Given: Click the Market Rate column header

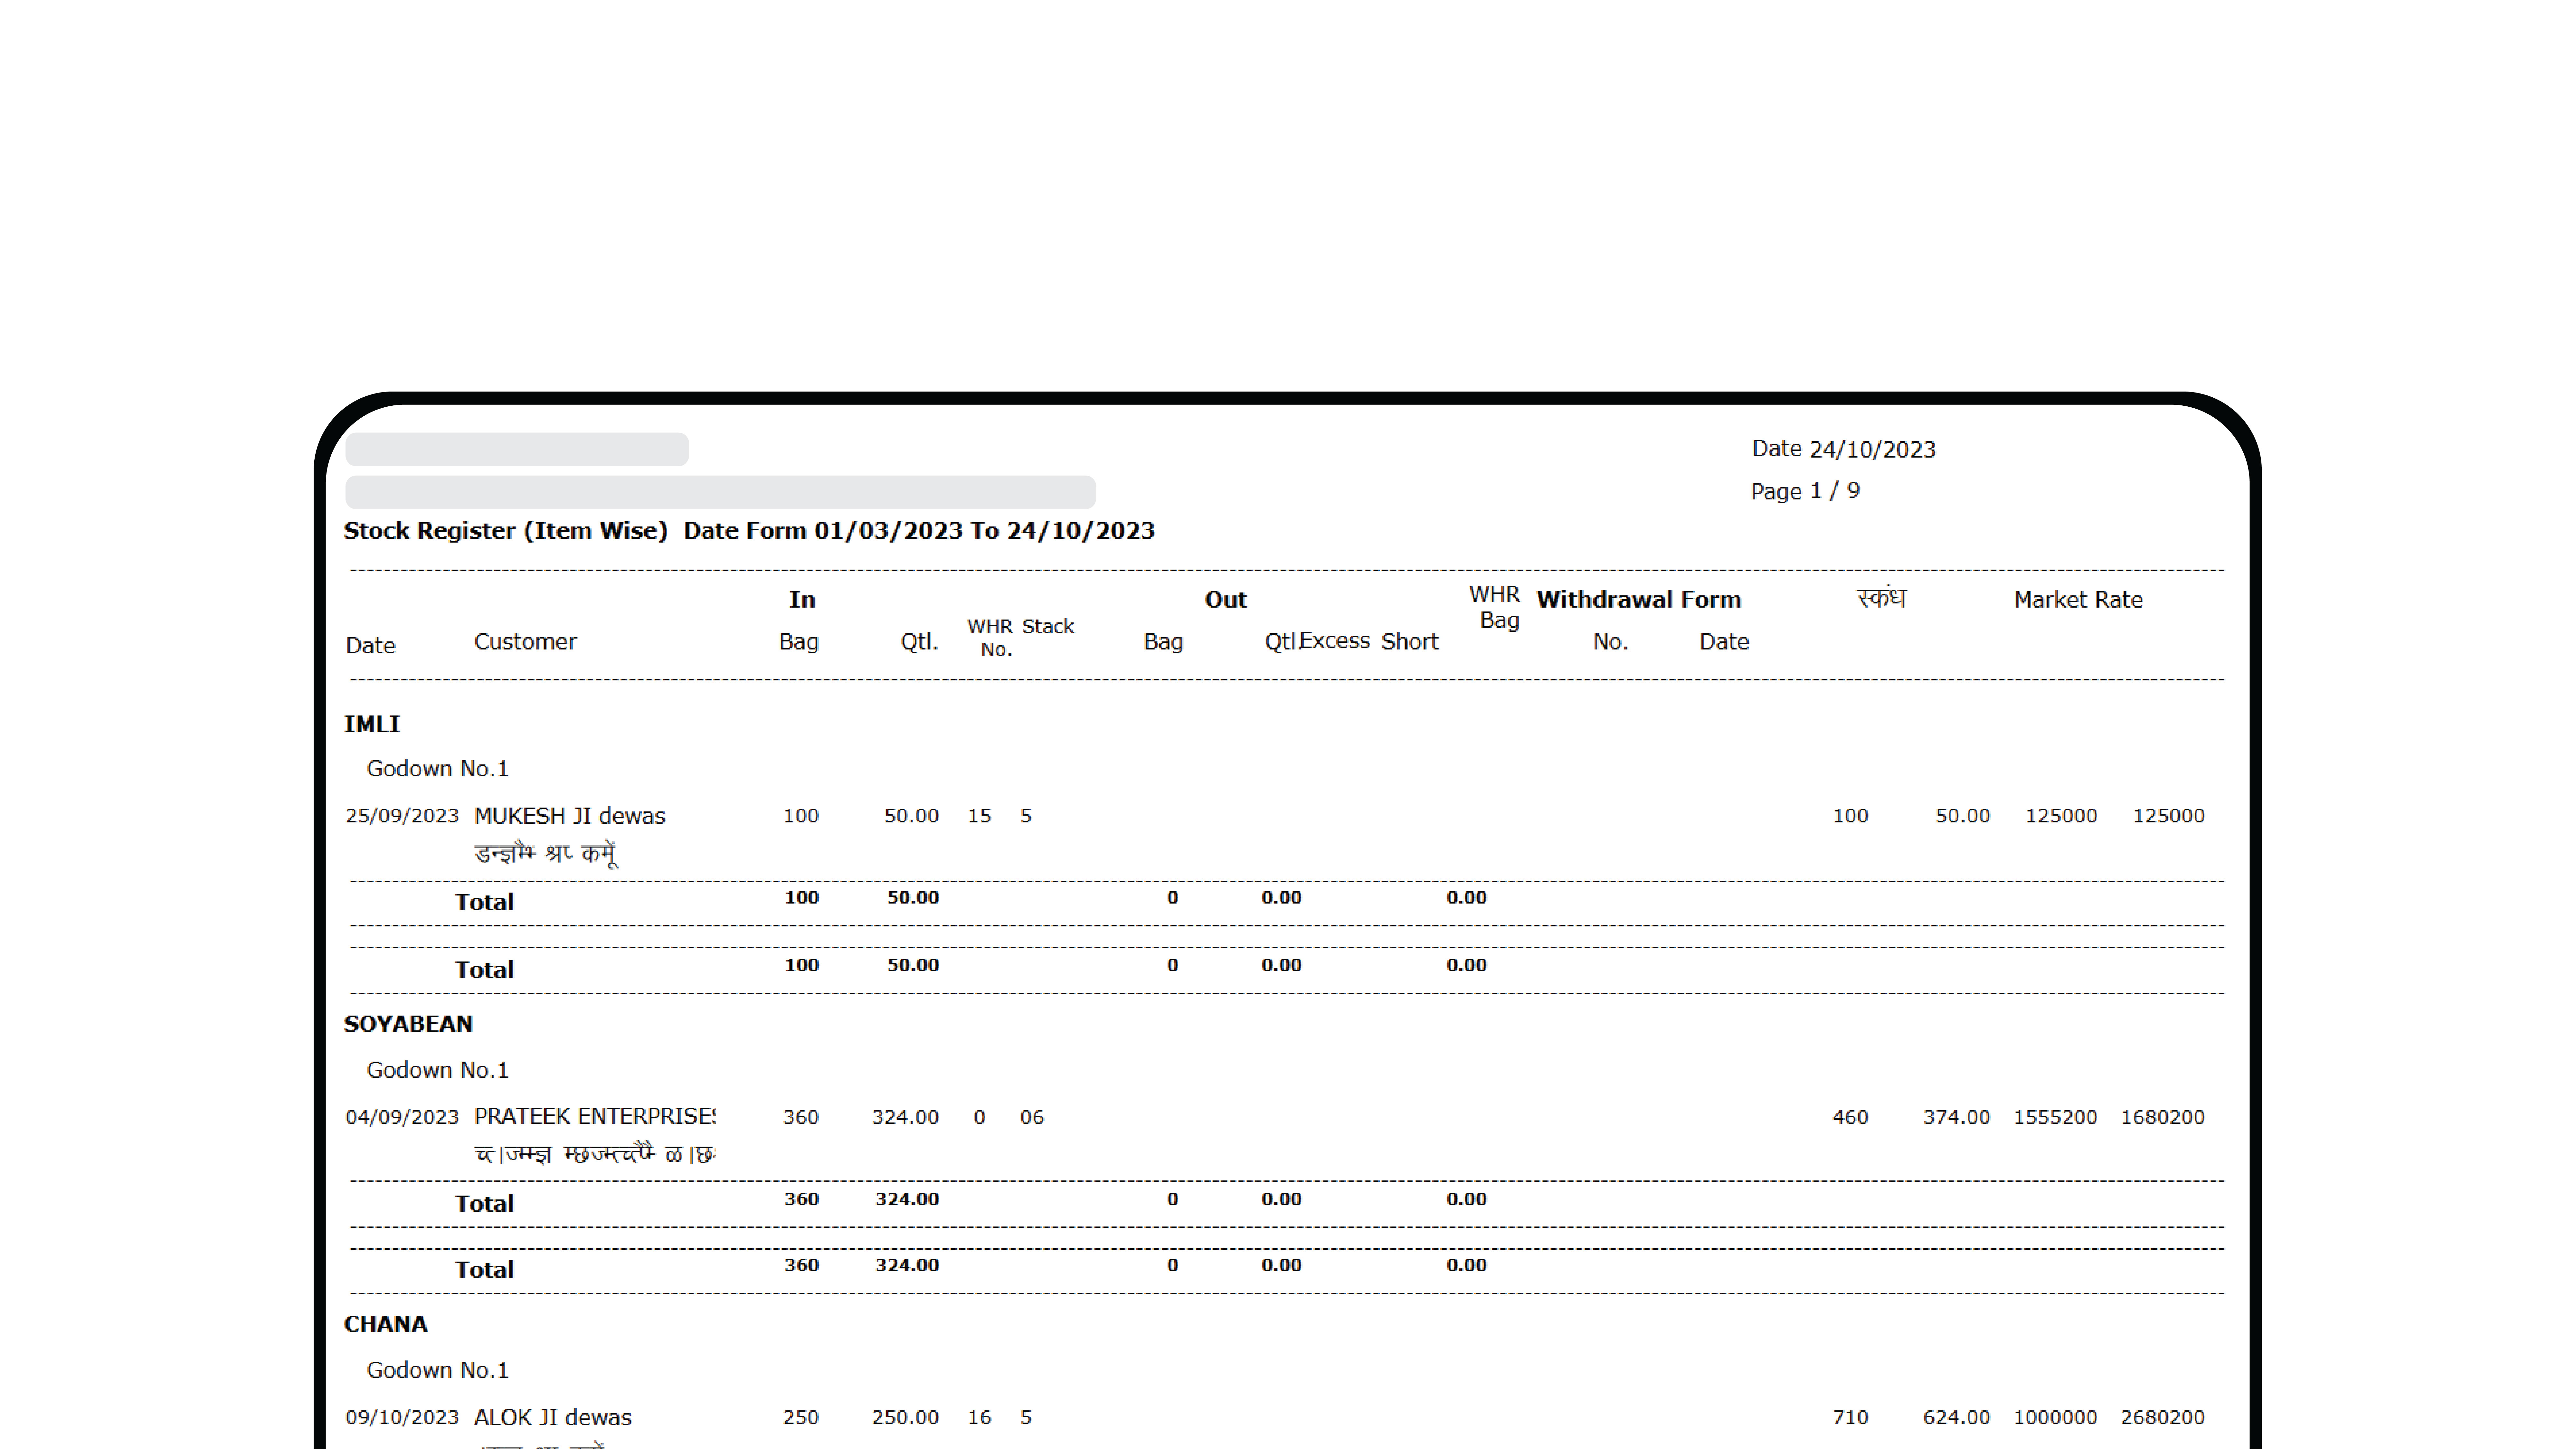Looking at the screenshot, I should 2078,600.
